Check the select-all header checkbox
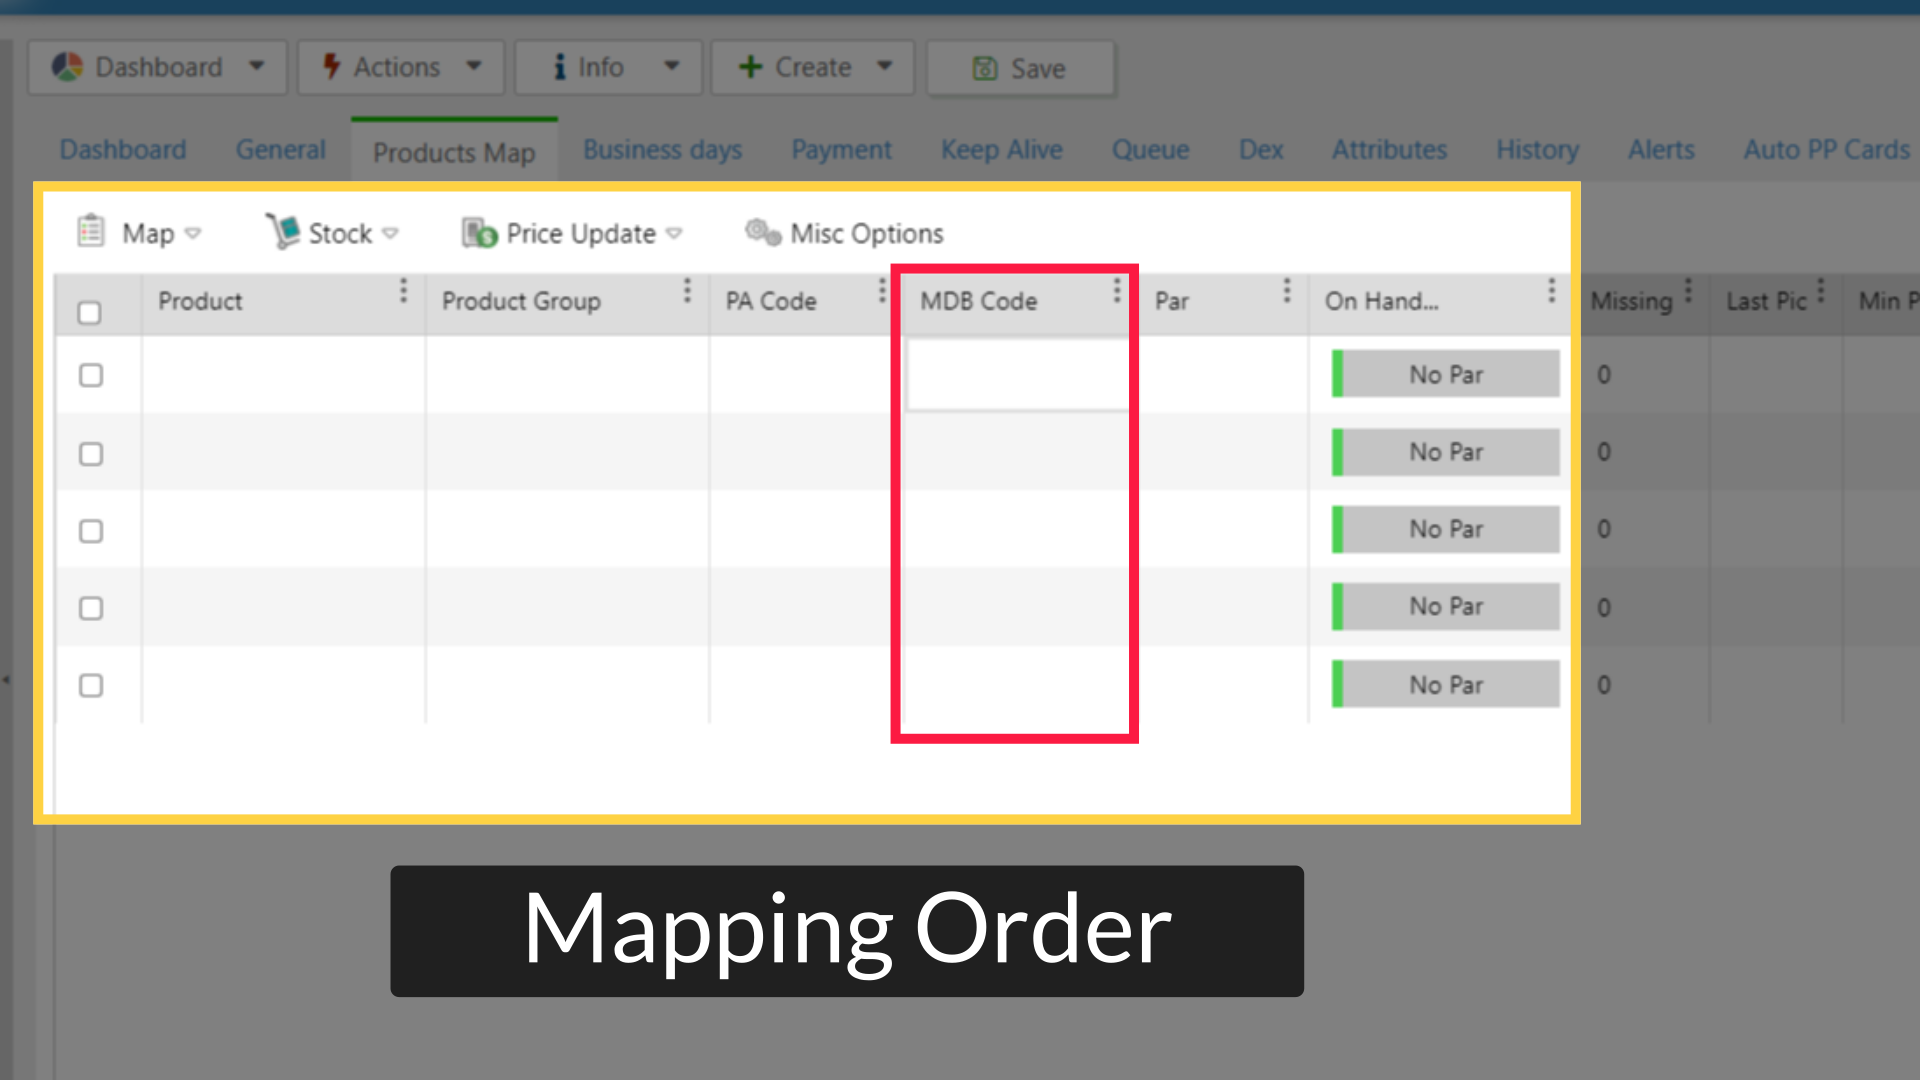Viewport: 1920px width, 1080px height. [89, 312]
